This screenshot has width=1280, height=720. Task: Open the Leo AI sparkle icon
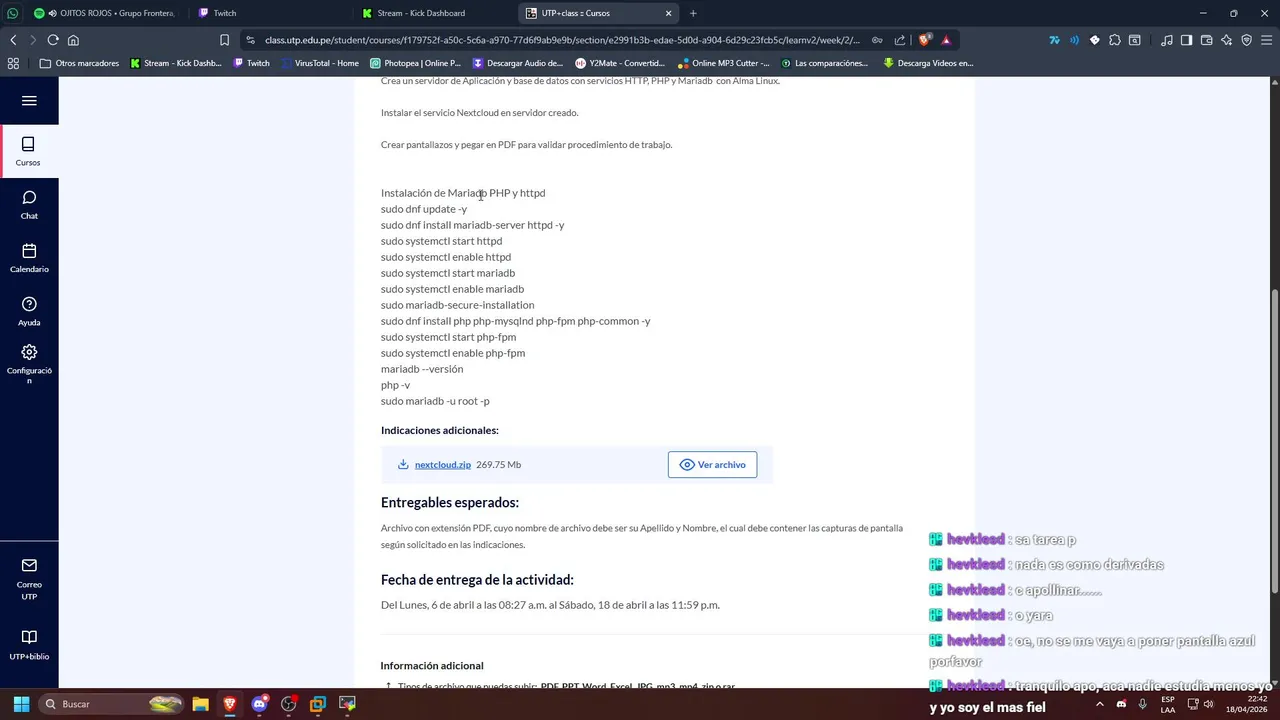[1227, 40]
